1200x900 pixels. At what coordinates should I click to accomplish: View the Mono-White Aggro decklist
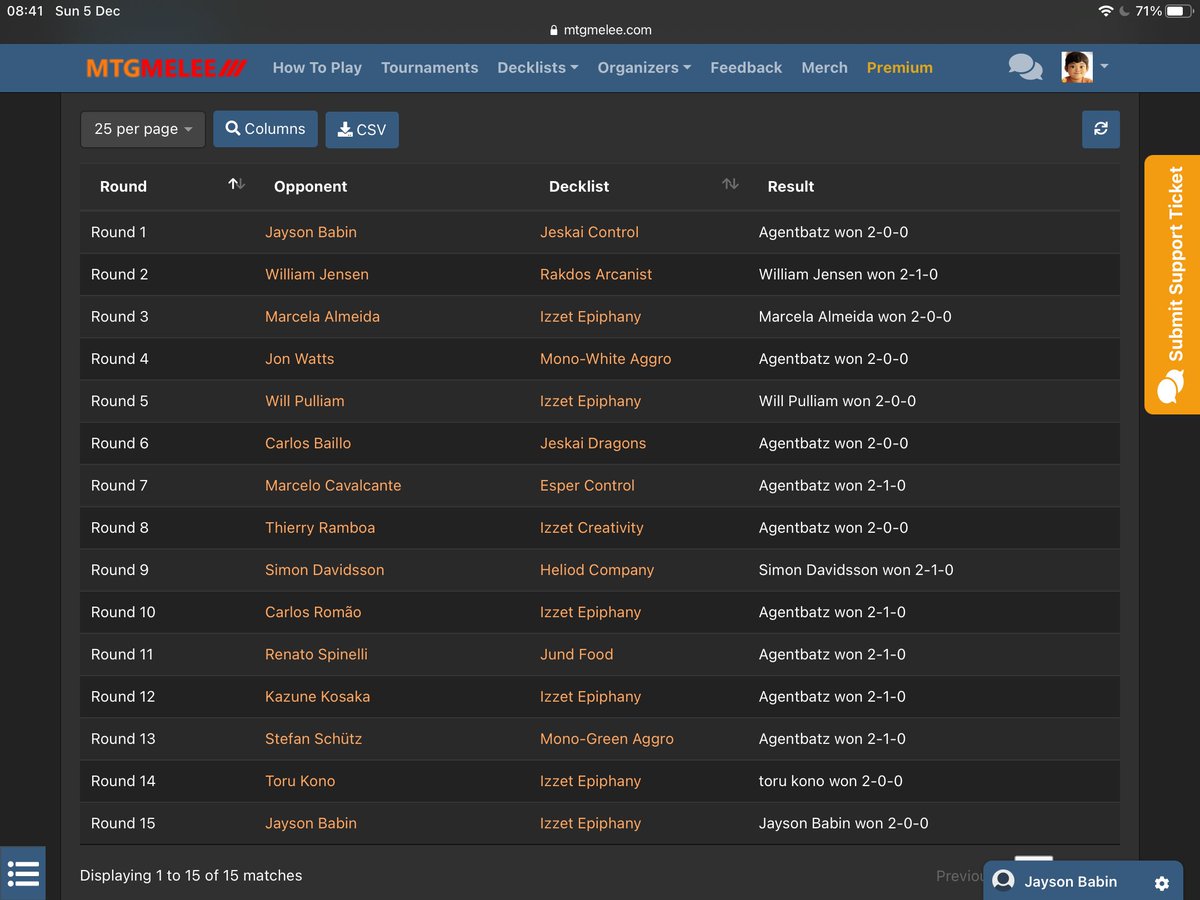coord(606,359)
